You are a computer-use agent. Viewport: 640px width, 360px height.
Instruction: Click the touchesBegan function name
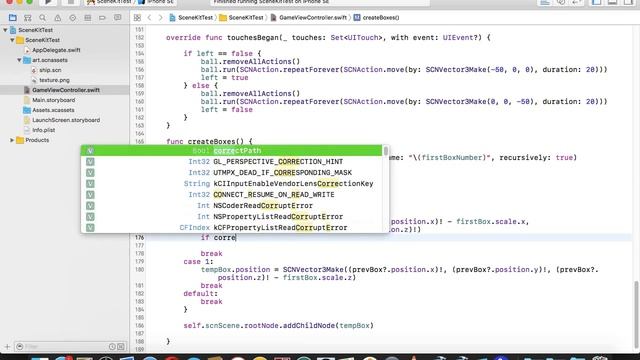pyautogui.click(x=253, y=38)
